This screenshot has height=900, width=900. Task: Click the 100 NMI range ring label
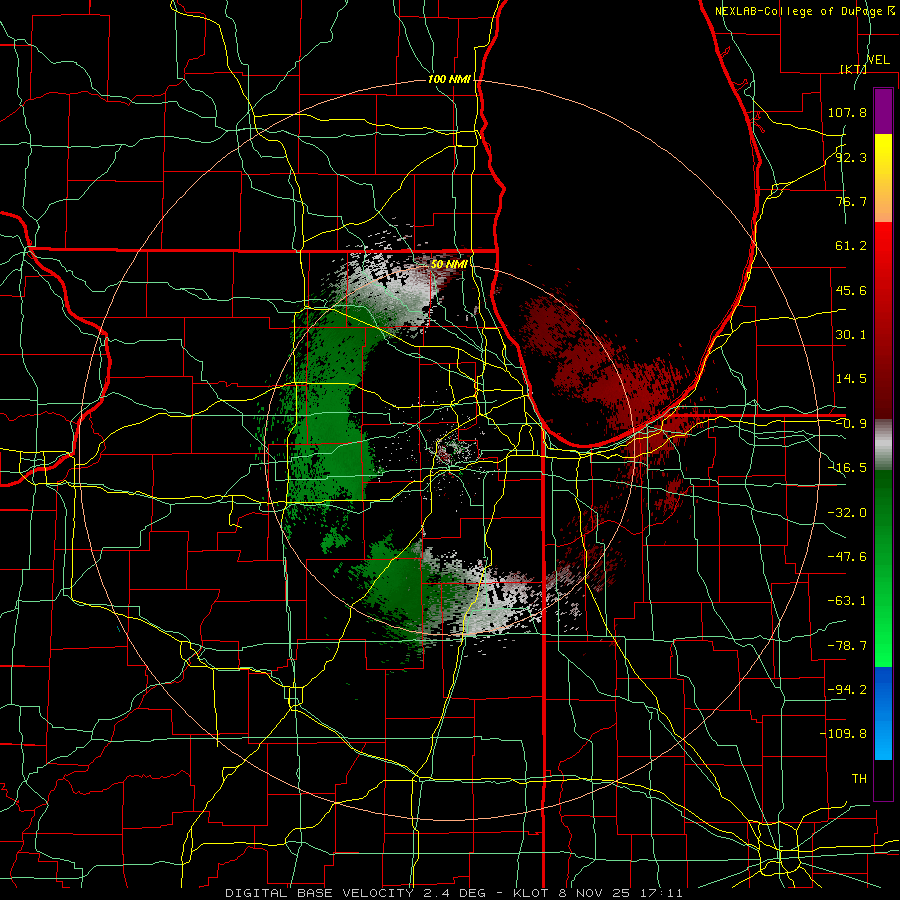449,79
